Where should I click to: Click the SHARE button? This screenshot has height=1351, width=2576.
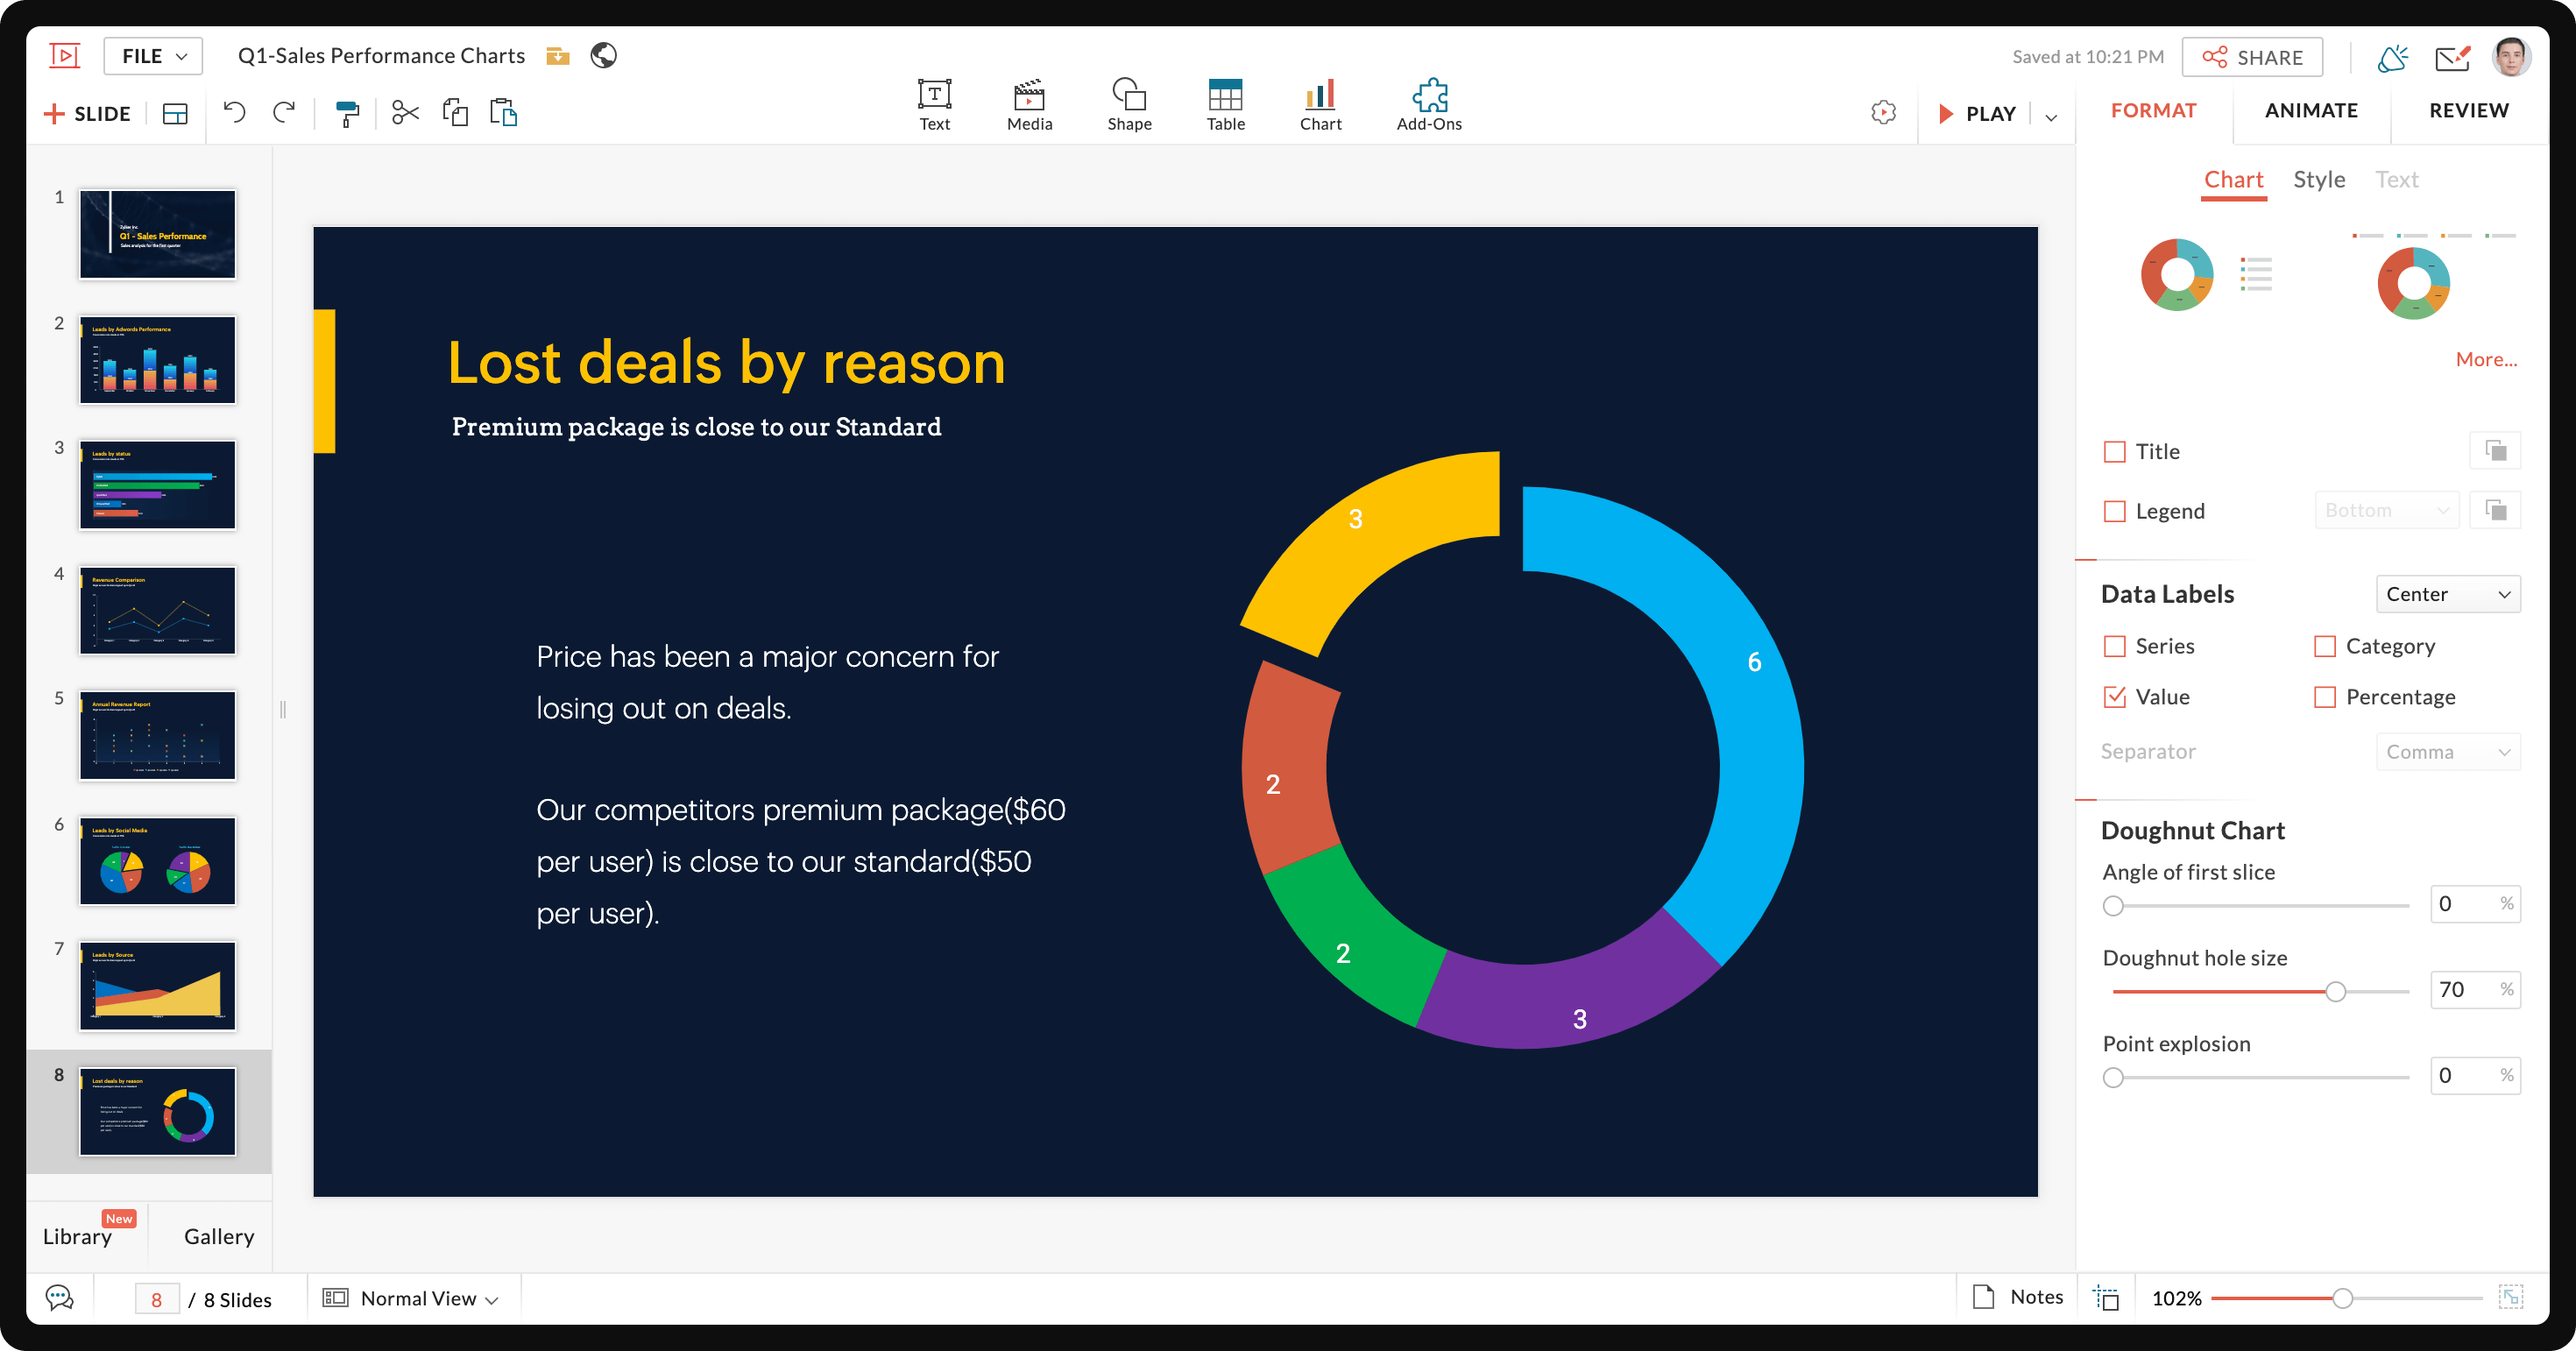(x=2252, y=57)
